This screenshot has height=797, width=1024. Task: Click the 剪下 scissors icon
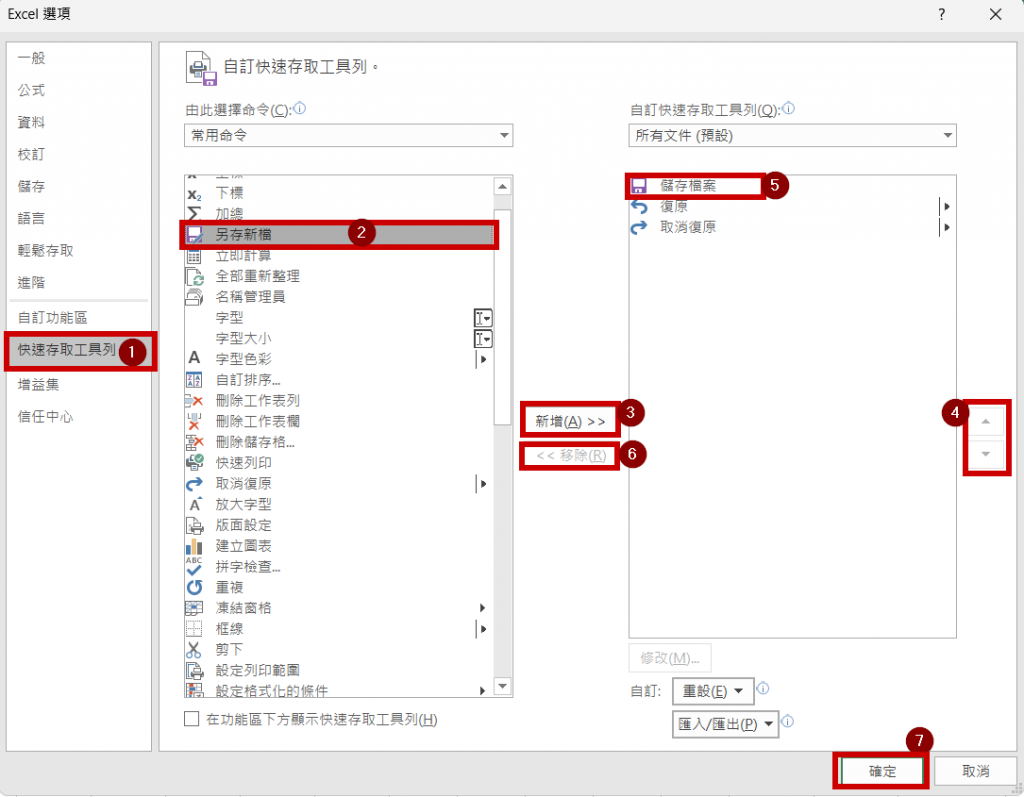coord(194,650)
